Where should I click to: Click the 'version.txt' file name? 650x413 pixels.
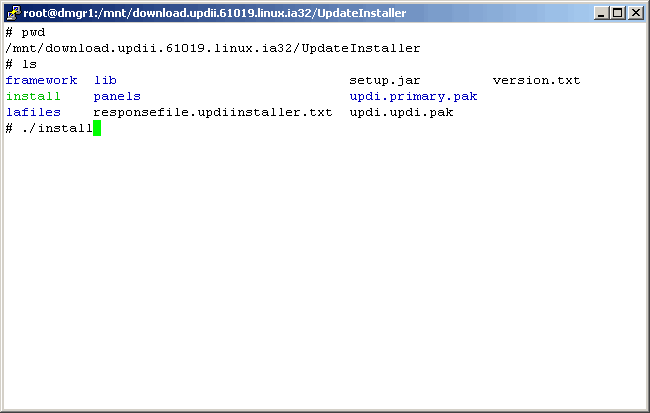[536, 80]
